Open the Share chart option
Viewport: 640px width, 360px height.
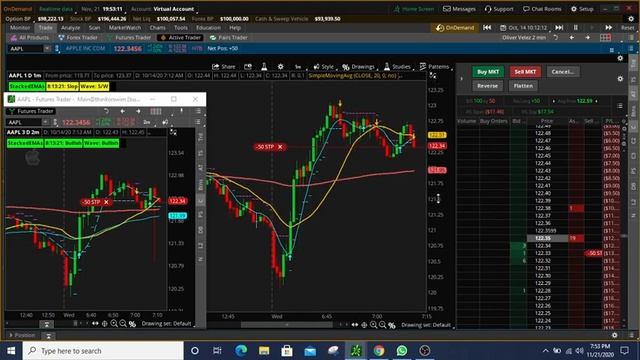coord(223,67)
